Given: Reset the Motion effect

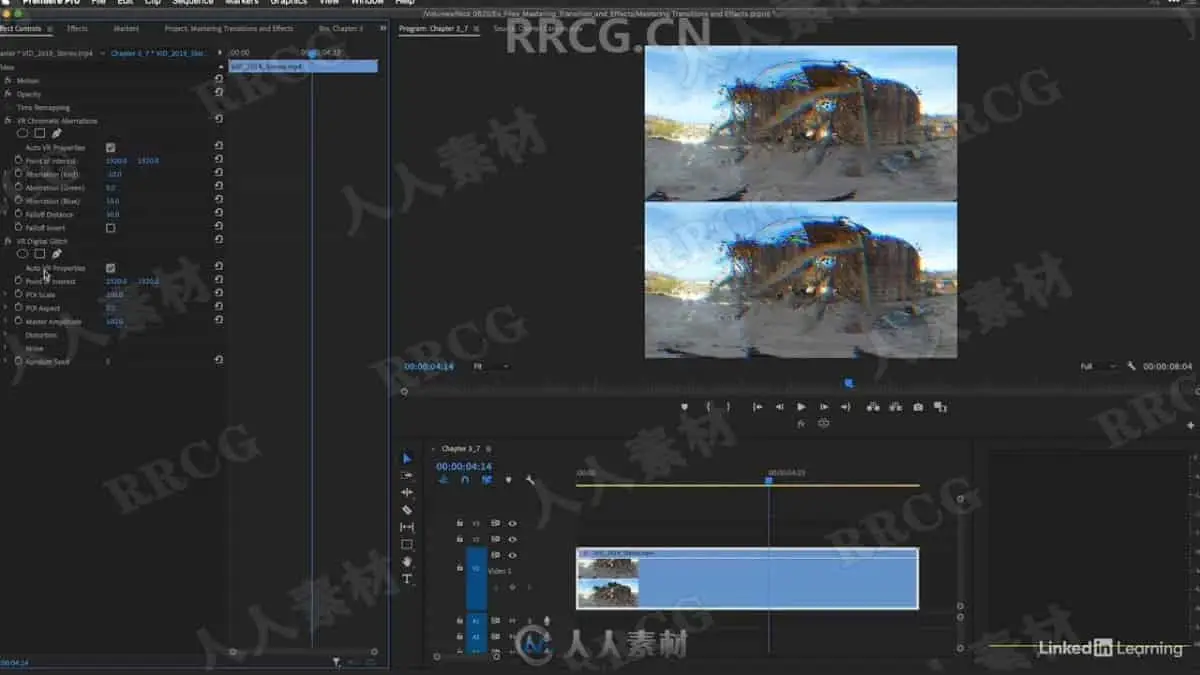Looking at the screenshot, I should [219, 79].
